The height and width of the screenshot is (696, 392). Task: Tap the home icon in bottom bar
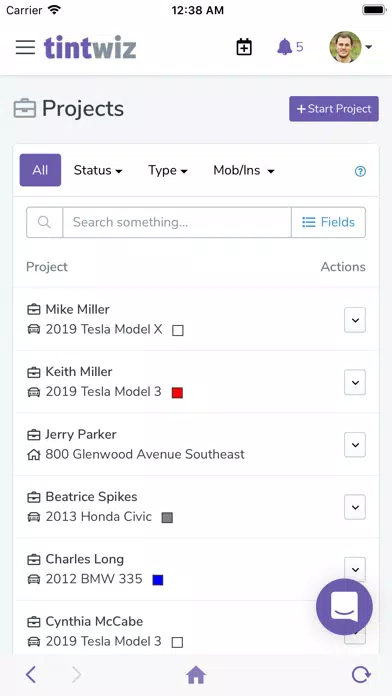pyautogui.click(x=196, y=675)
